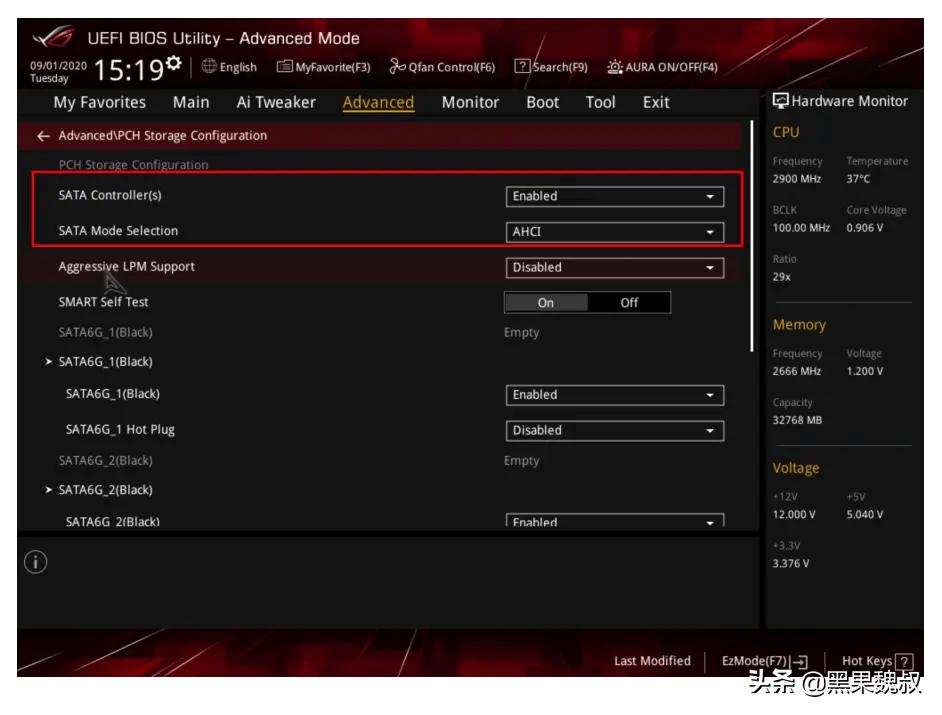The height and width of the screenshot is (715, 942).
Task: Click +5V reading 5.040 V
Action: 865,515
